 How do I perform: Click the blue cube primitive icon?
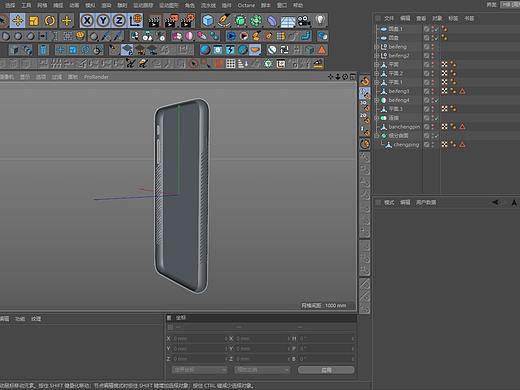pyautogui.click(x=208, y=21)
